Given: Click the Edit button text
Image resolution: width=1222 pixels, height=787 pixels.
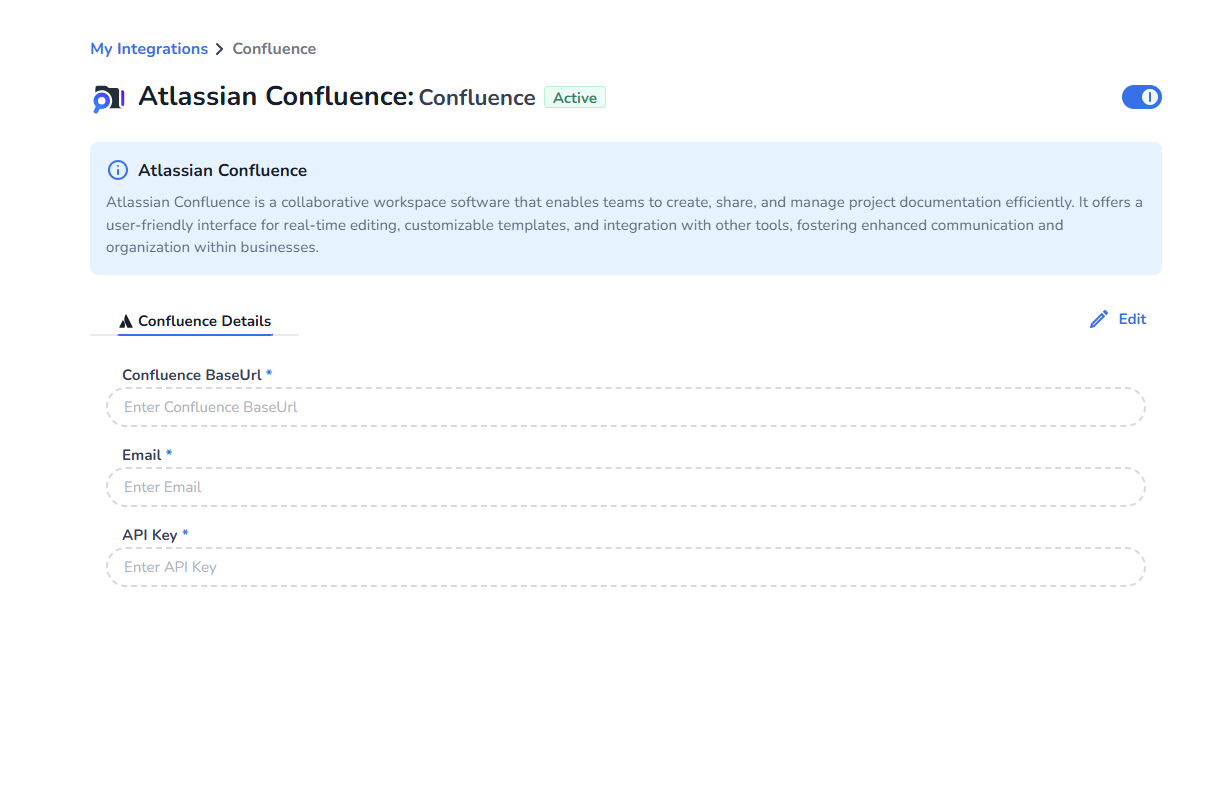Looking at the screenshot, I should (x=1132, y=319).
